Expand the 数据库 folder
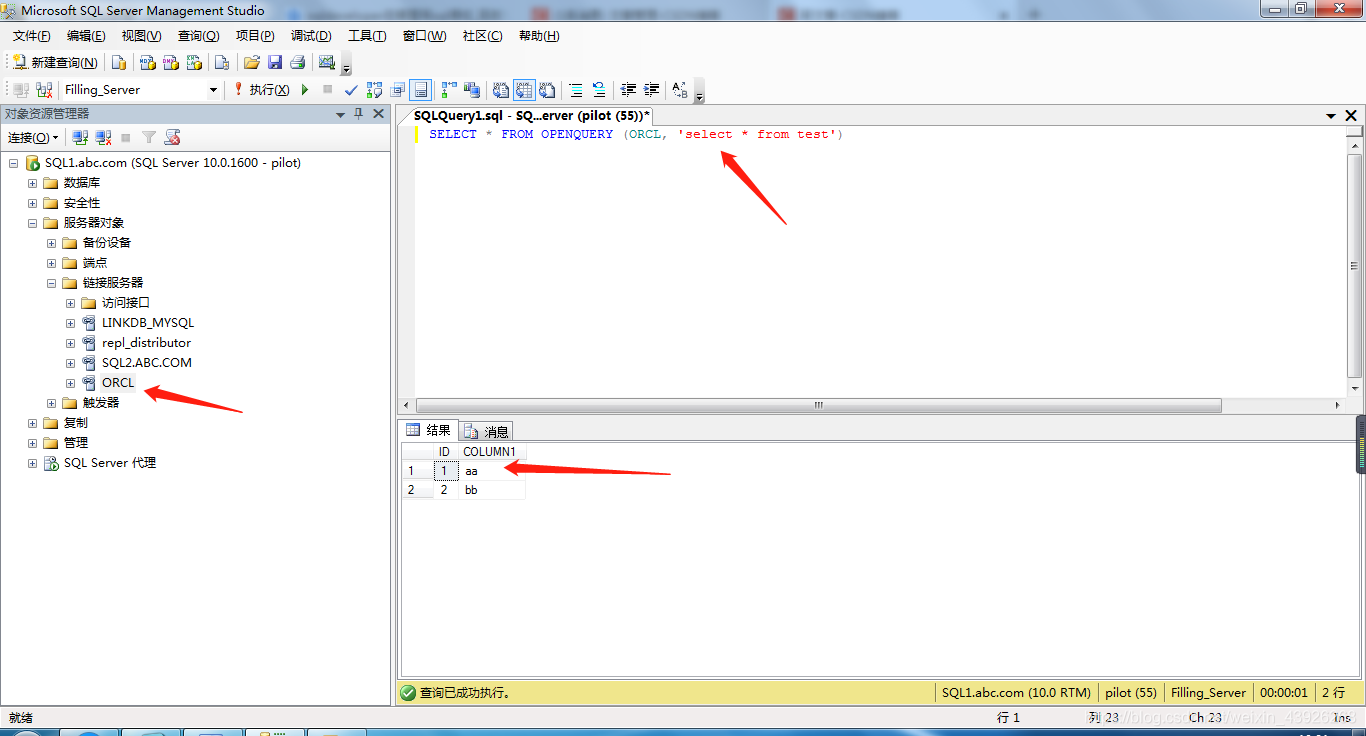This screenshot has height=736, width=1366. pos(33,183)
